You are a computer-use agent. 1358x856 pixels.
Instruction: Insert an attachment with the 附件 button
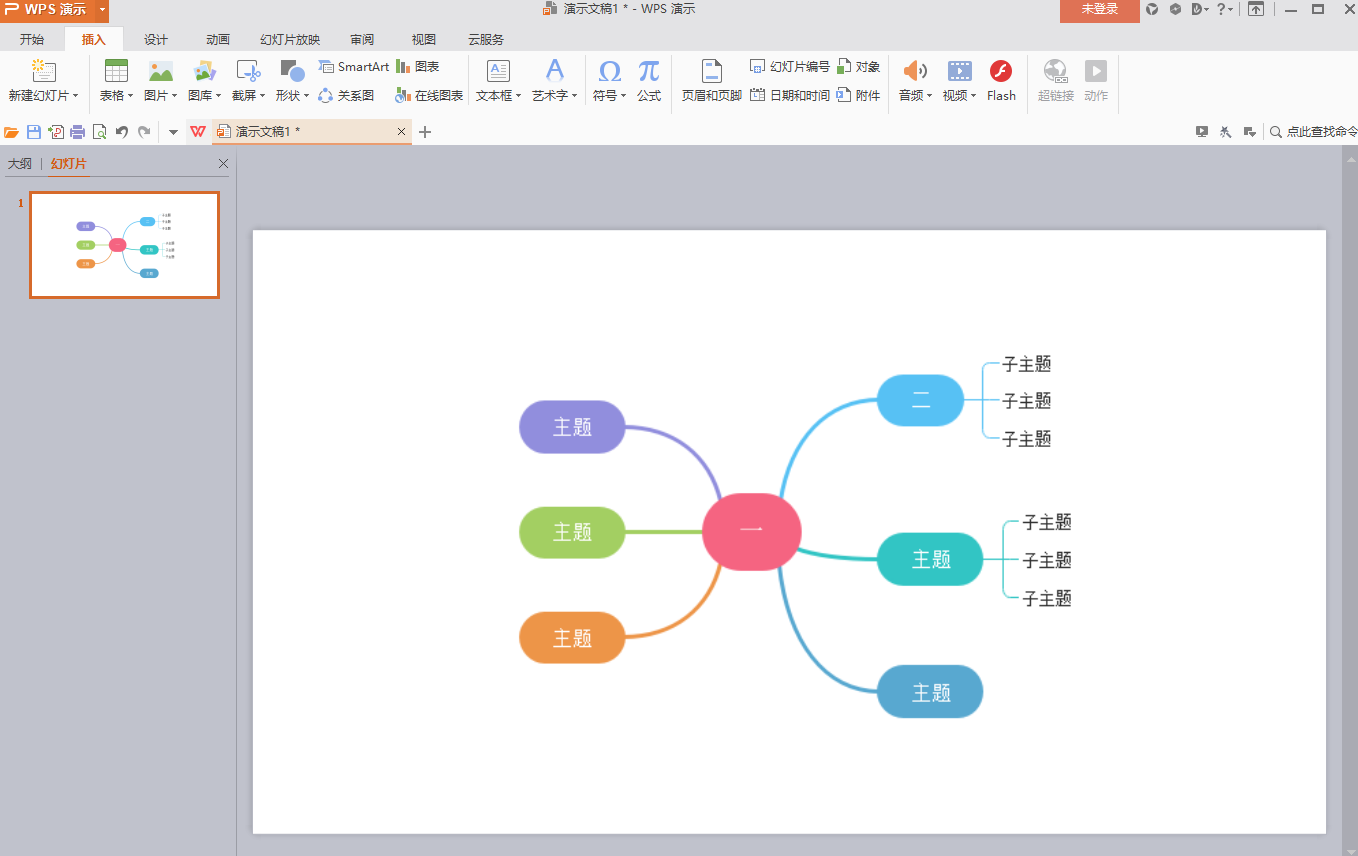click(x=859, y=96)
